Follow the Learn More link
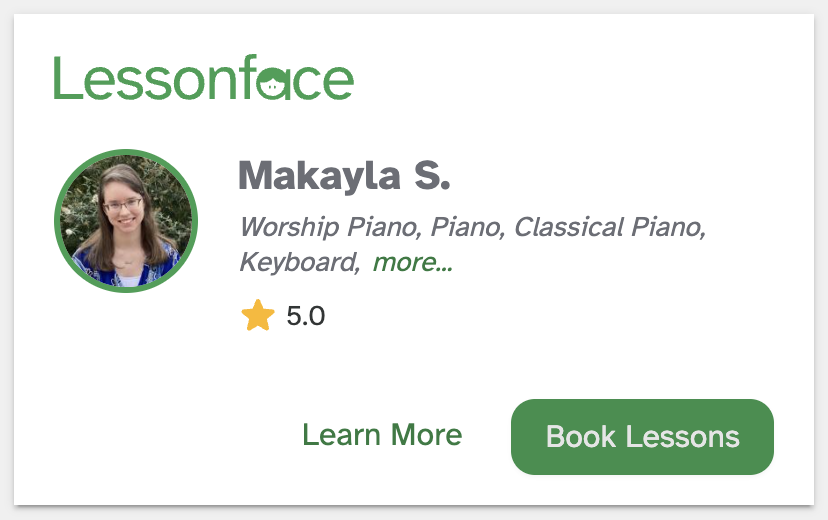828x520 pixels. (x=382, y=436)
